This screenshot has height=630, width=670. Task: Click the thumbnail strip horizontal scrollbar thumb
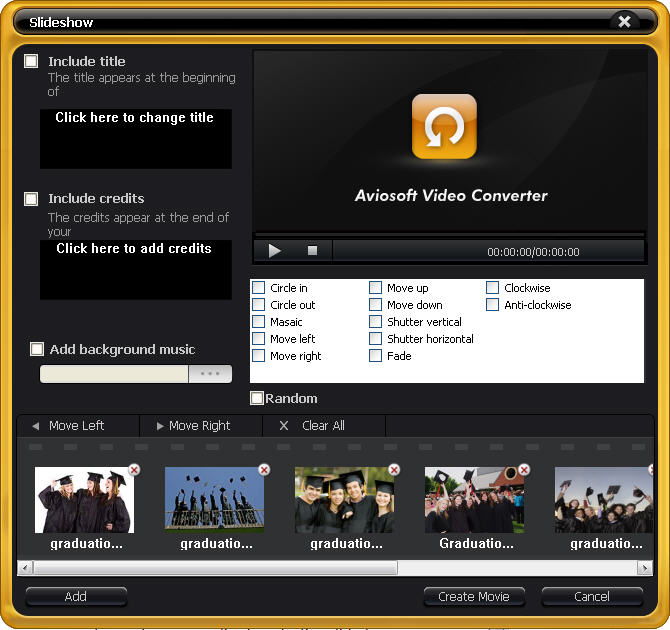215,568
